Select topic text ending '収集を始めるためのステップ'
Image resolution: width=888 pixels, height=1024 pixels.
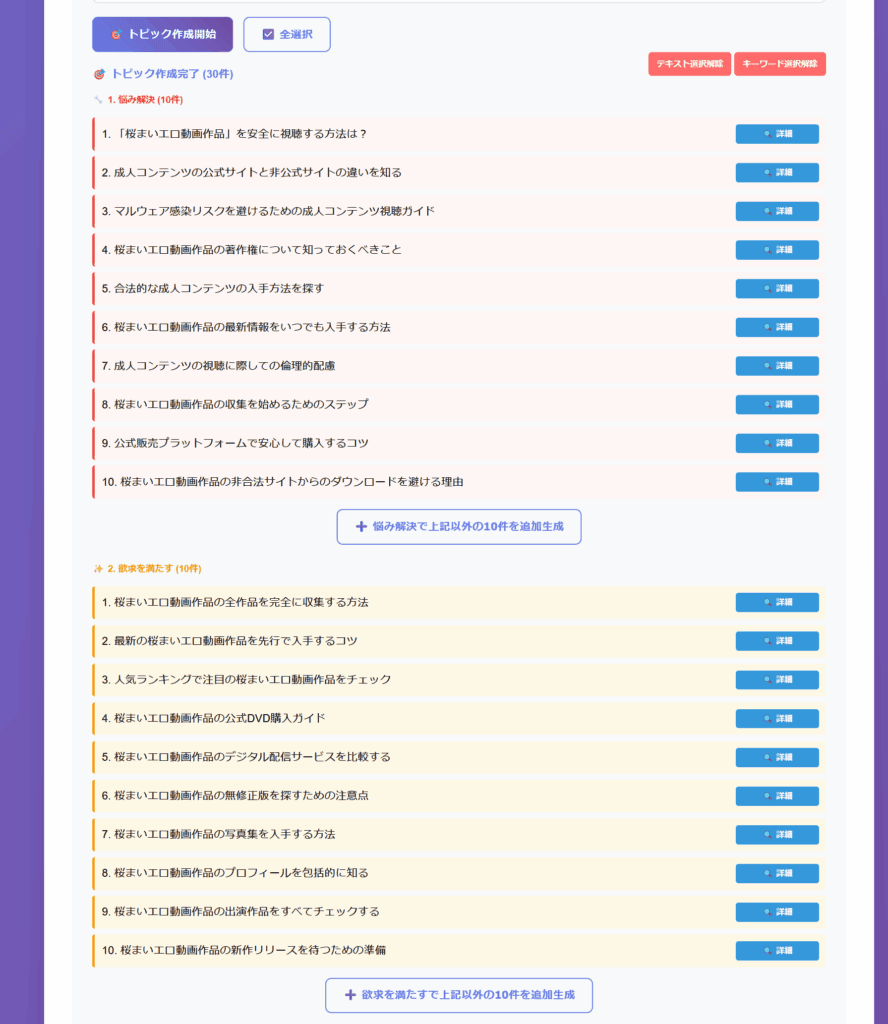pos(234,404)
